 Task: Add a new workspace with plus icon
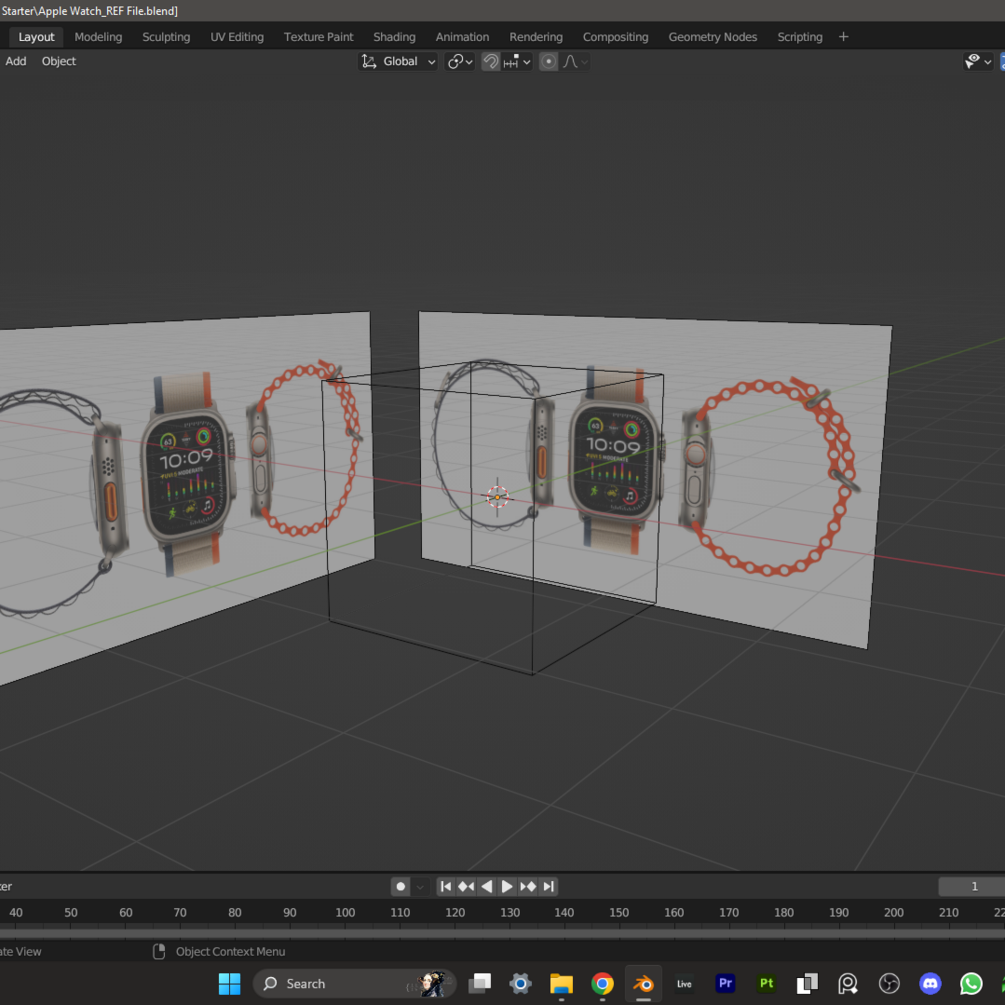coord(843,37)
